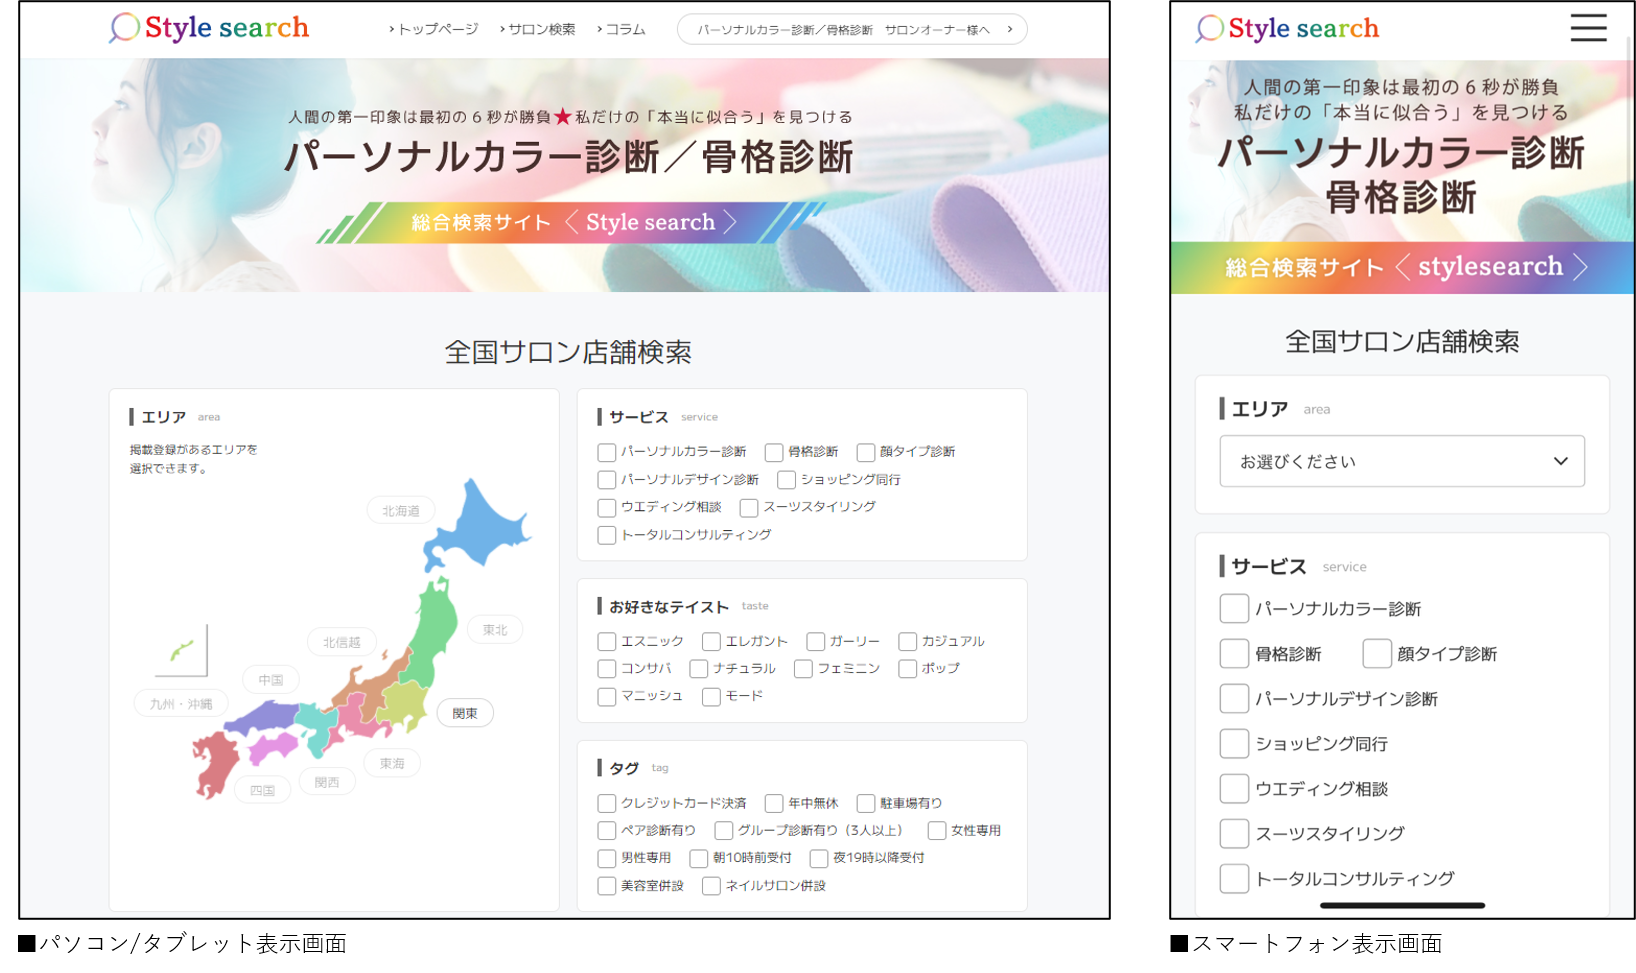
Task: Check the エレガント taste checkbox
Action: [711, 641]
